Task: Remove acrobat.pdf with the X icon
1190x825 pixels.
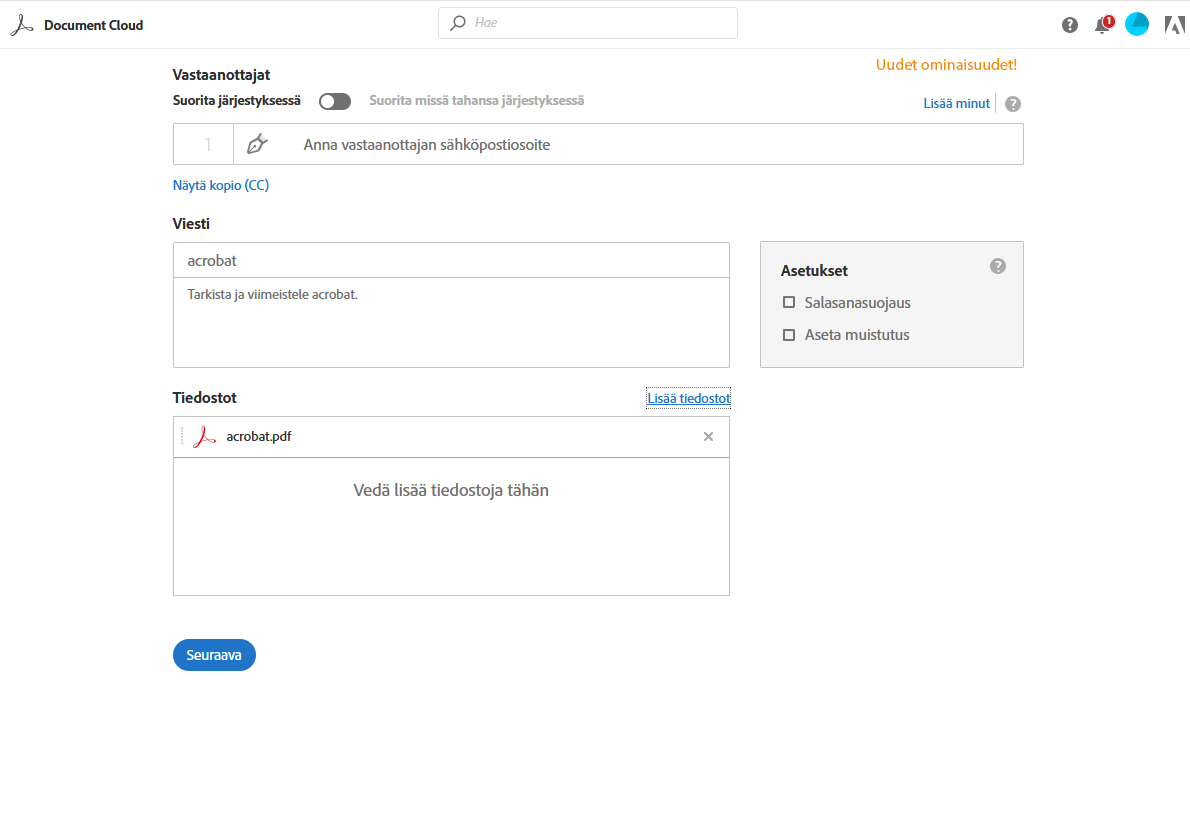Action: pyautogui.click(x=708, y=437)
